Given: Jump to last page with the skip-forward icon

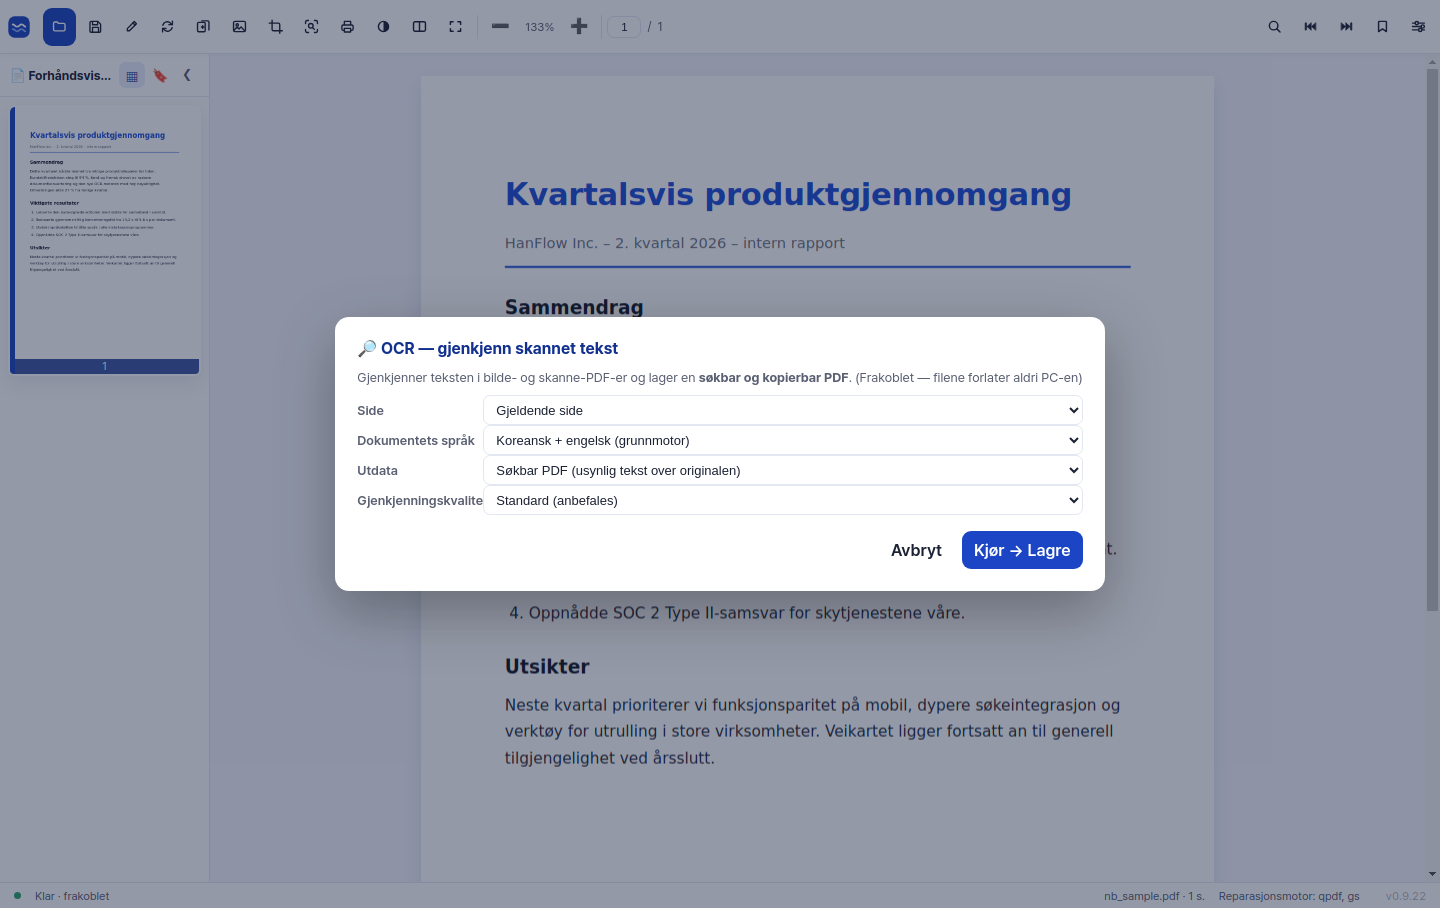Looking at the screenshot, I should click(x=1346, y=27).
